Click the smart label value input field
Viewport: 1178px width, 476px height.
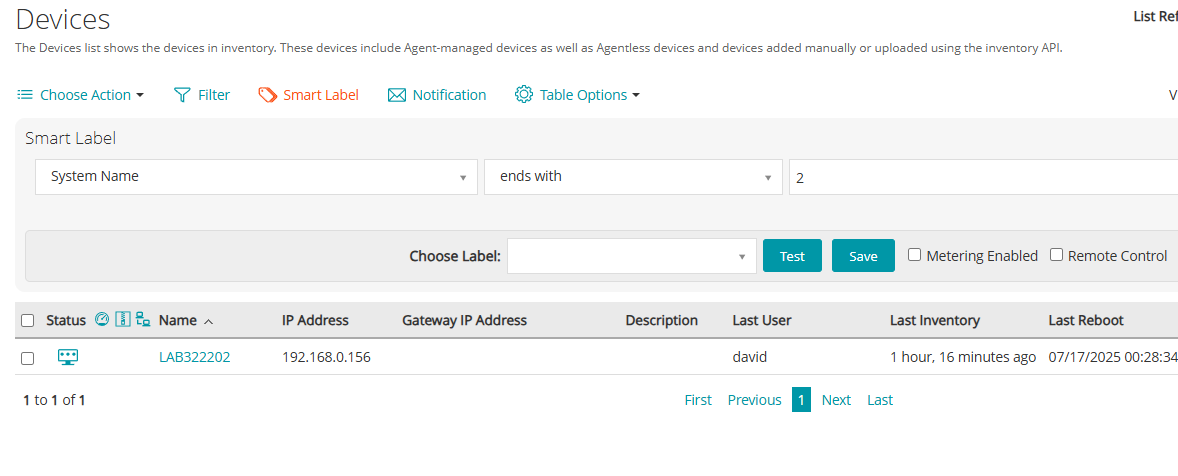point(980,177)
